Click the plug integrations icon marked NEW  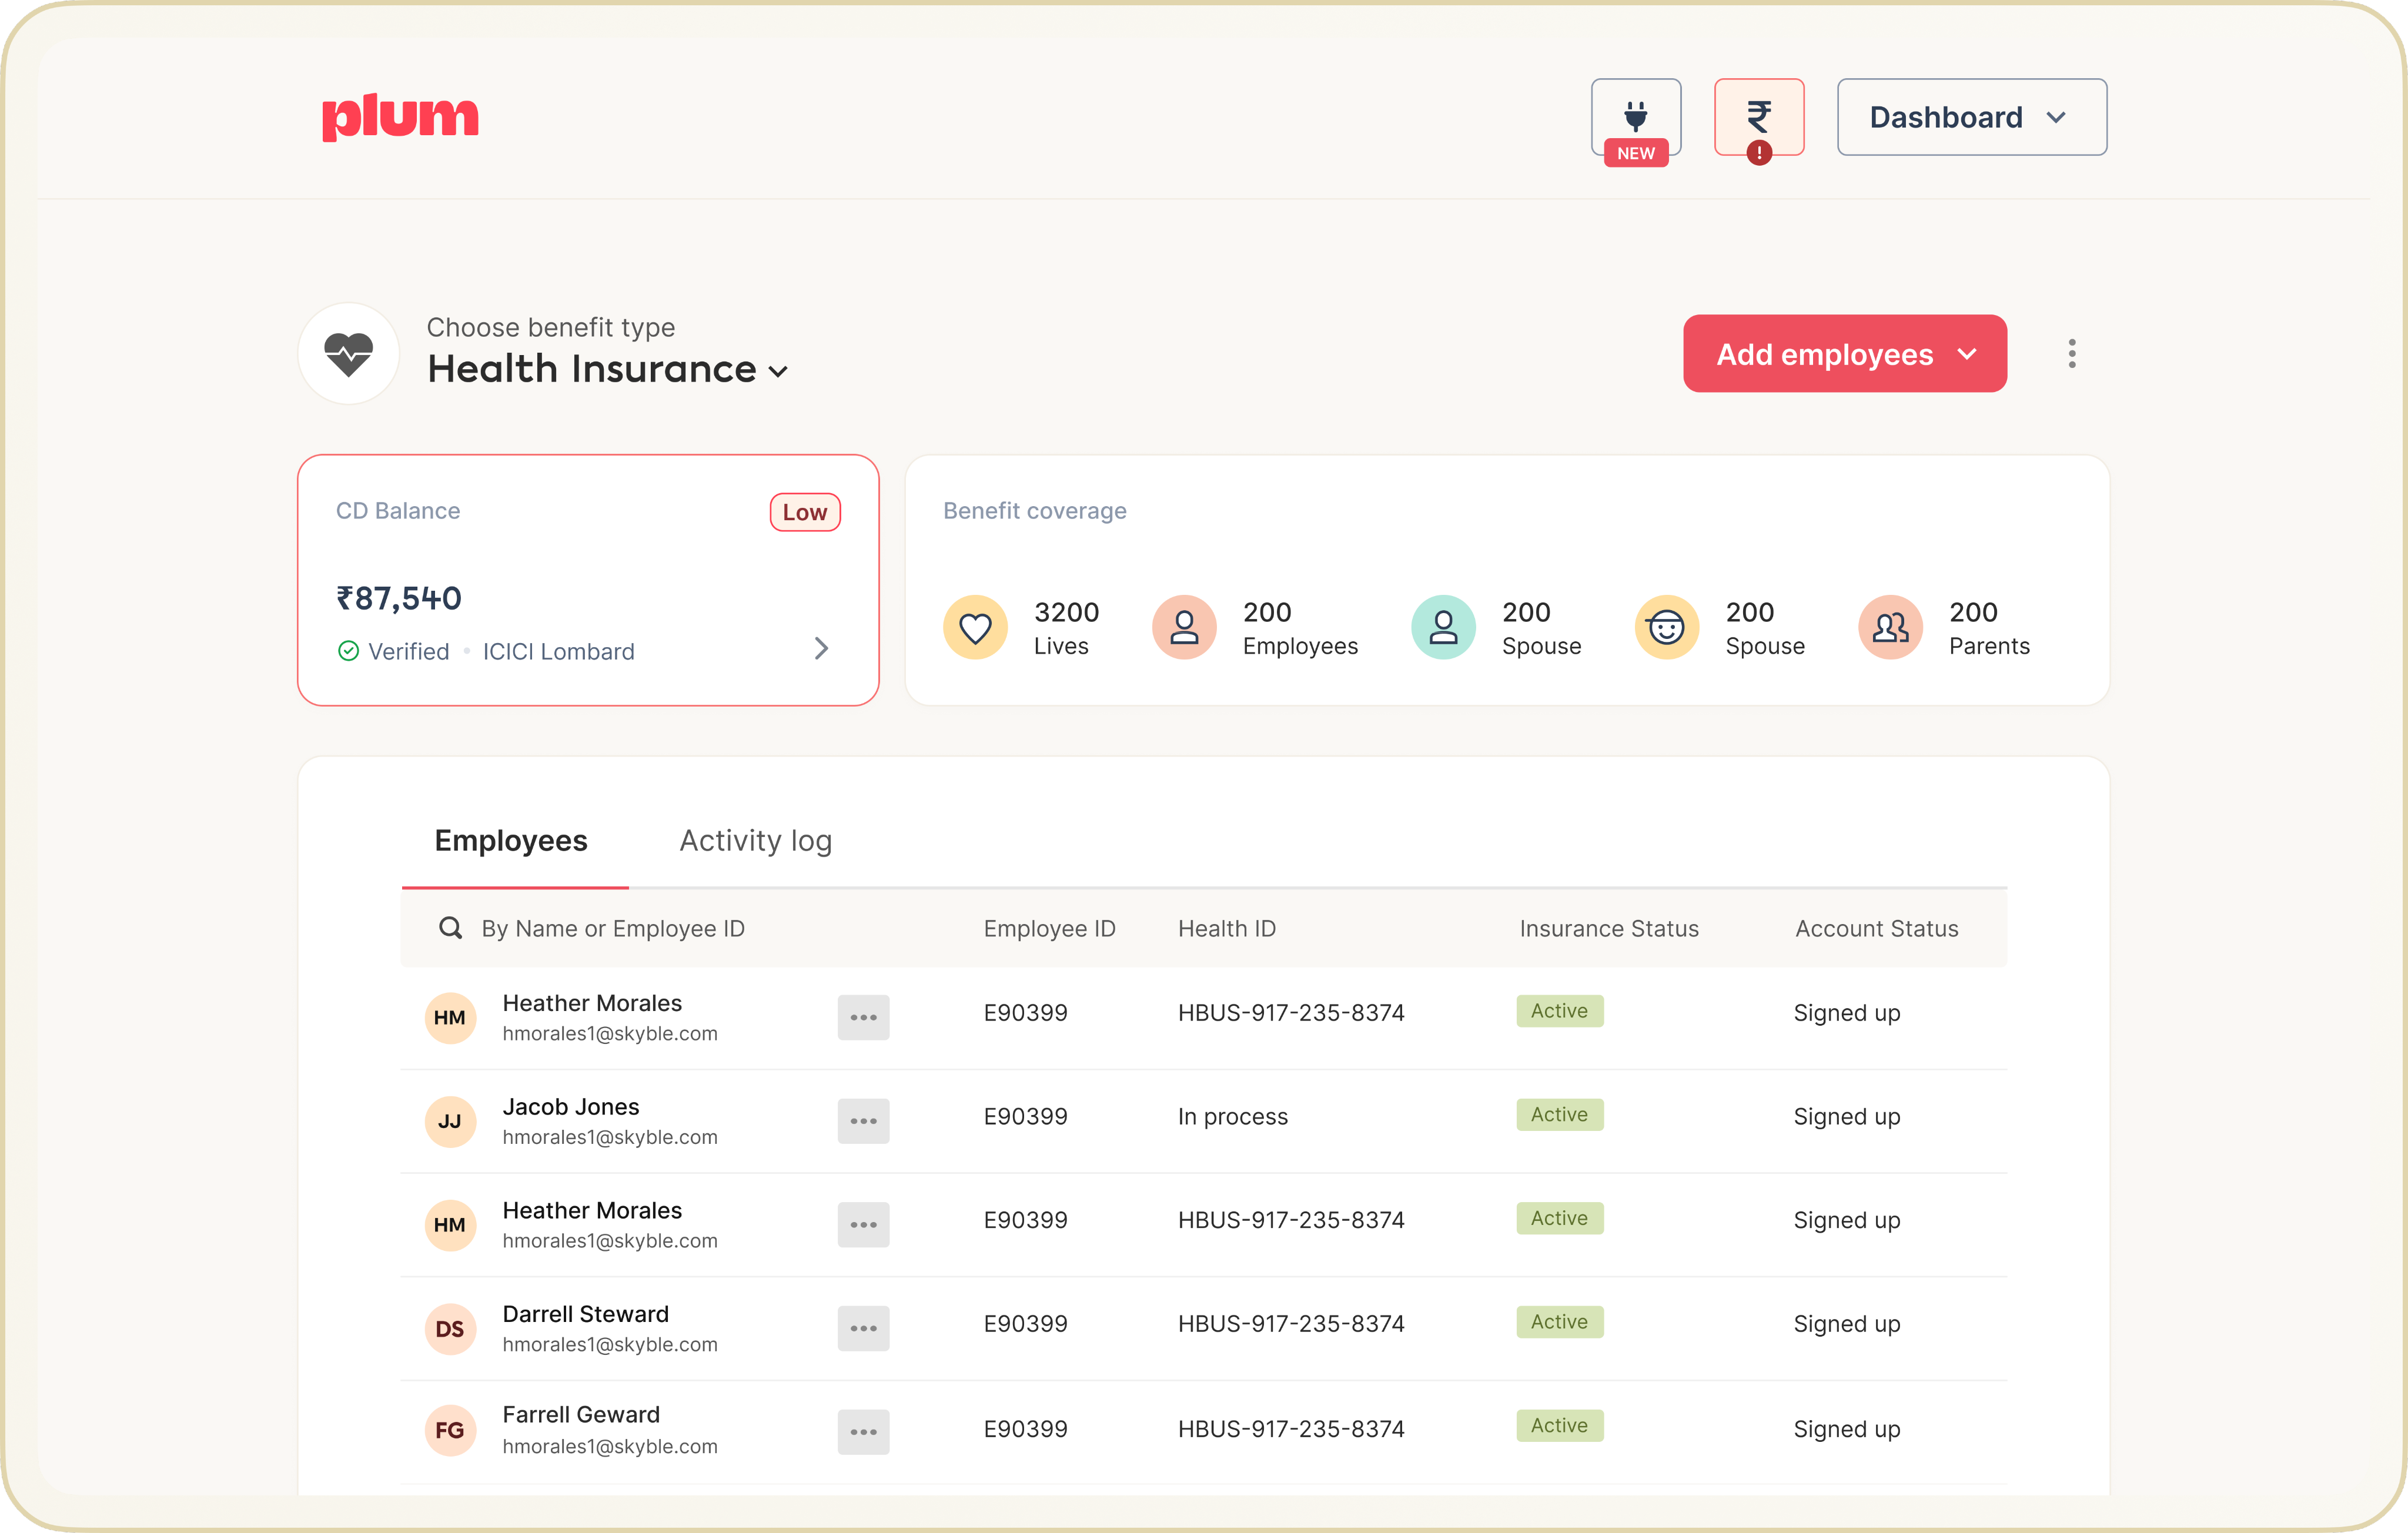[x=1635, y=117]
